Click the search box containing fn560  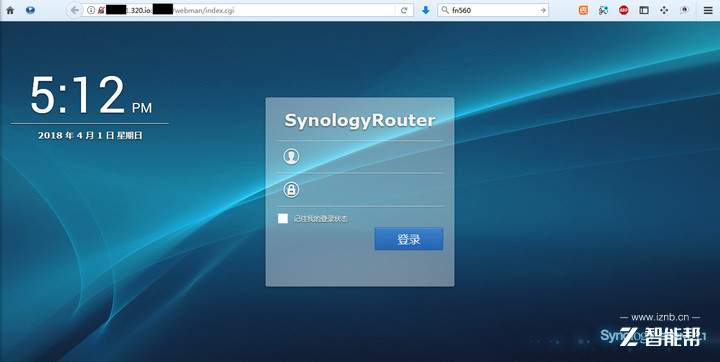pyautogui.click(x=493, y=10)
